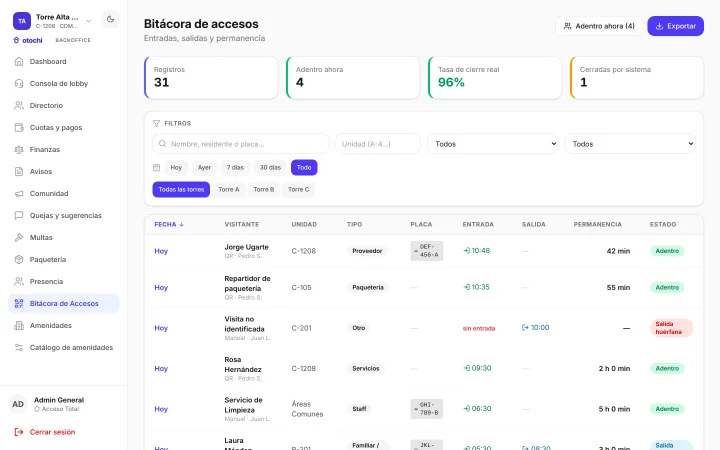Click the Proveedor type tag
The width and height of the screenshot is (720, 450).
[367, 251]
